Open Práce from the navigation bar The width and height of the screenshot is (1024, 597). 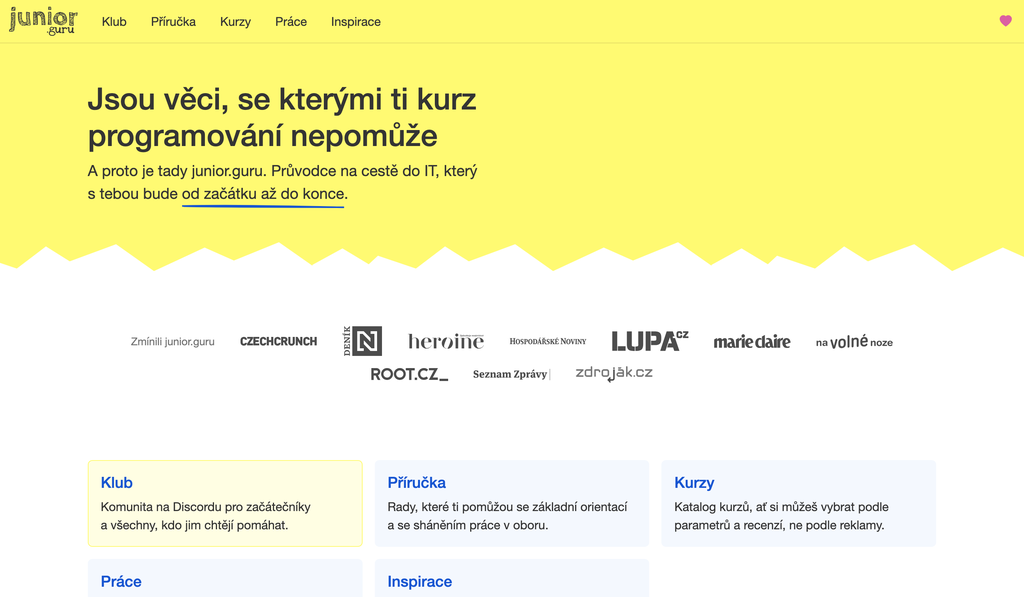point(291,22)
